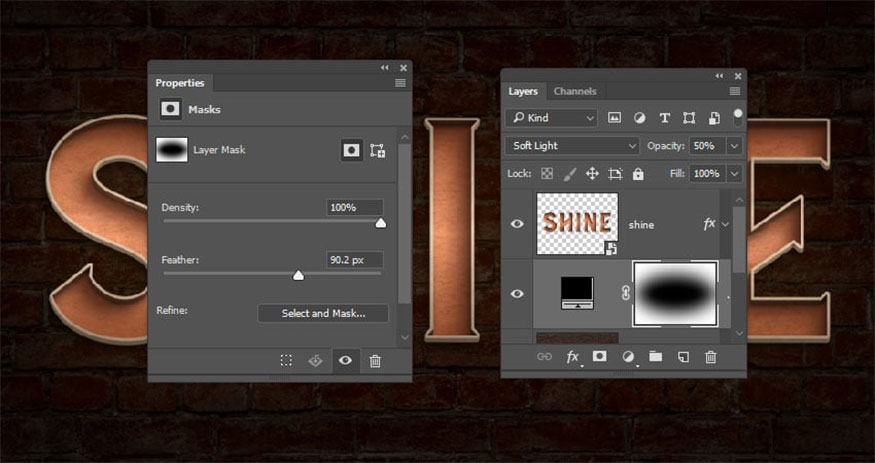Add layer mask from Layers panel footer
875x463 pixels.
600,357
